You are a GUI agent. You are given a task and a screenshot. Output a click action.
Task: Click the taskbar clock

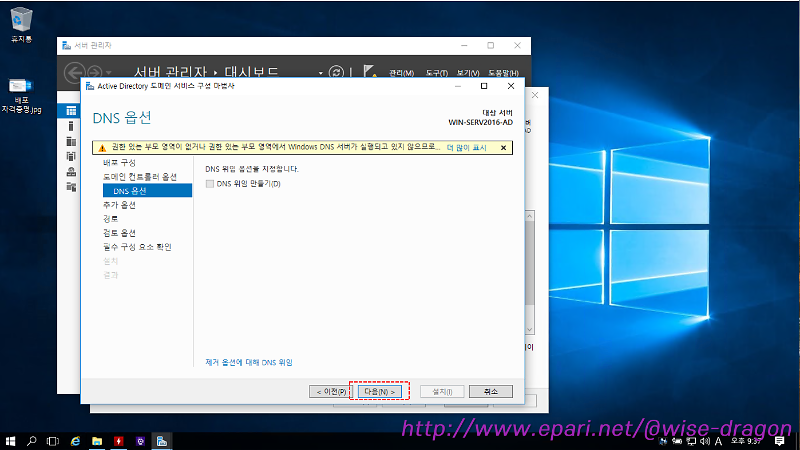click(746, 441)
